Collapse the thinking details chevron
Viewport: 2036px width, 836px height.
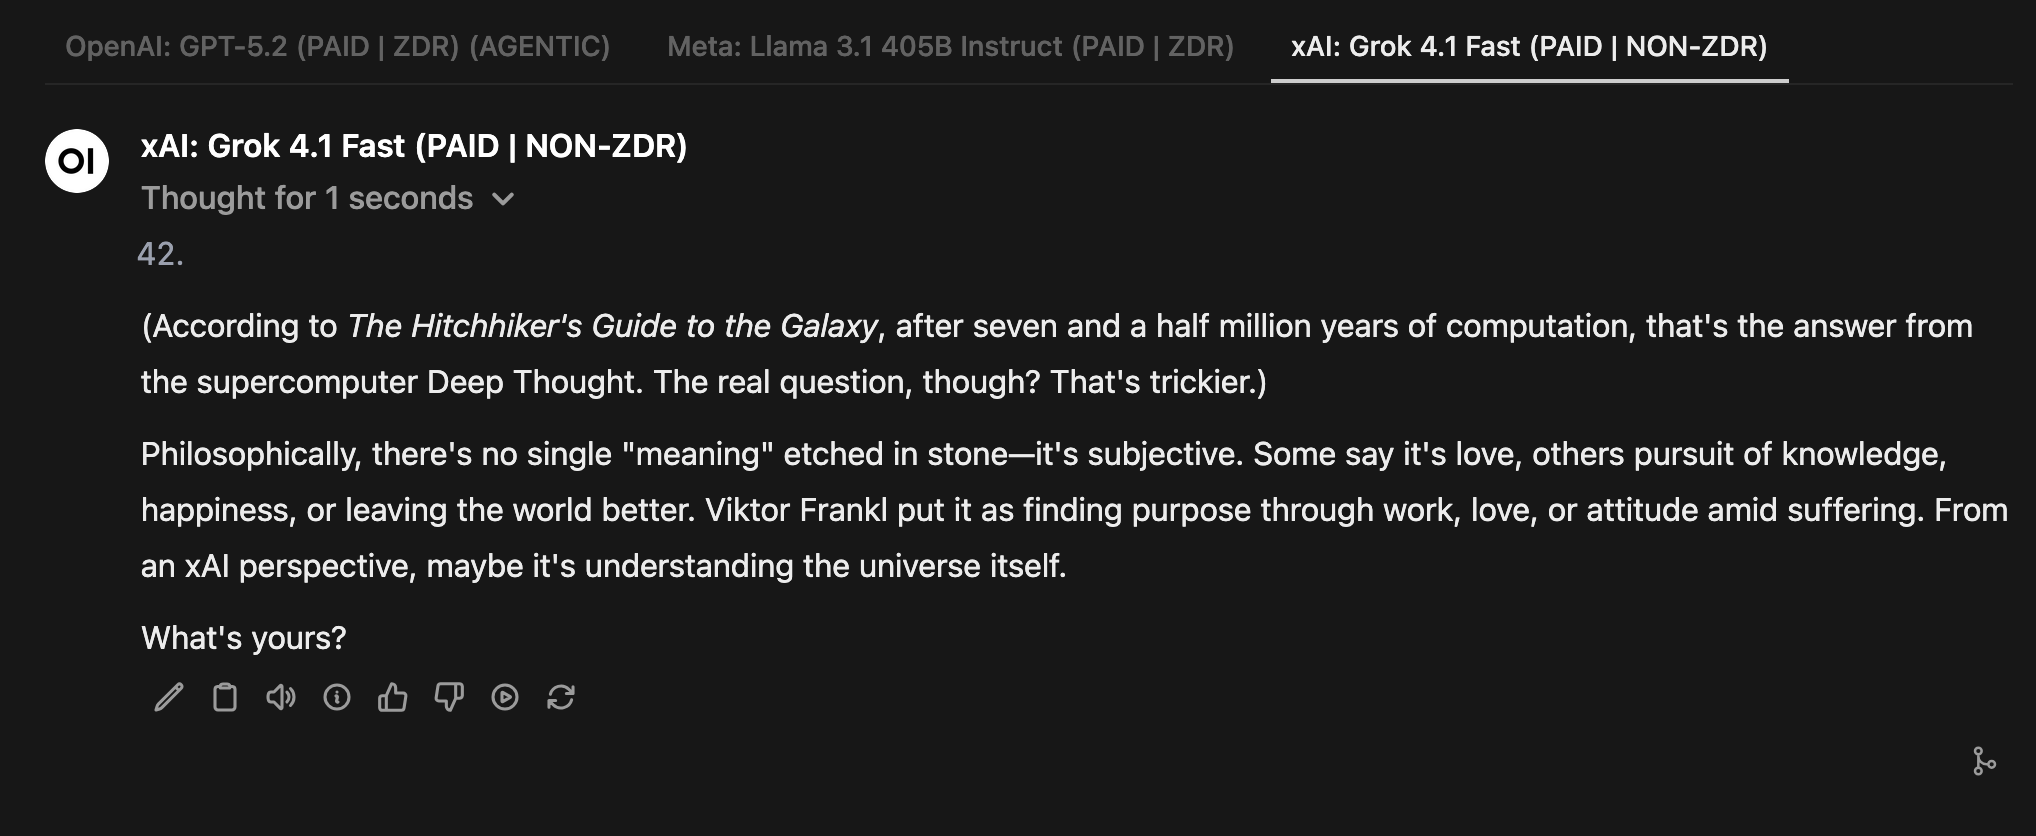click(x=503, y=199)
